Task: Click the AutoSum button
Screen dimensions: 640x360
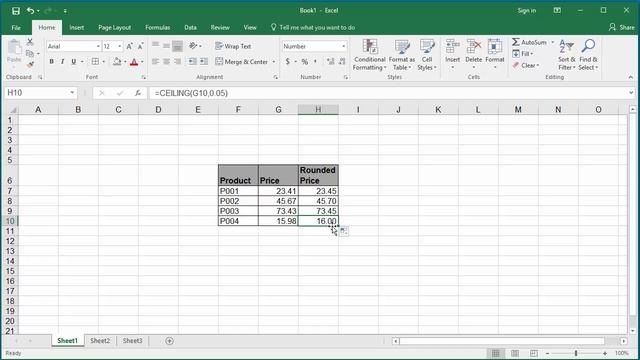Action: pos(529,42)
